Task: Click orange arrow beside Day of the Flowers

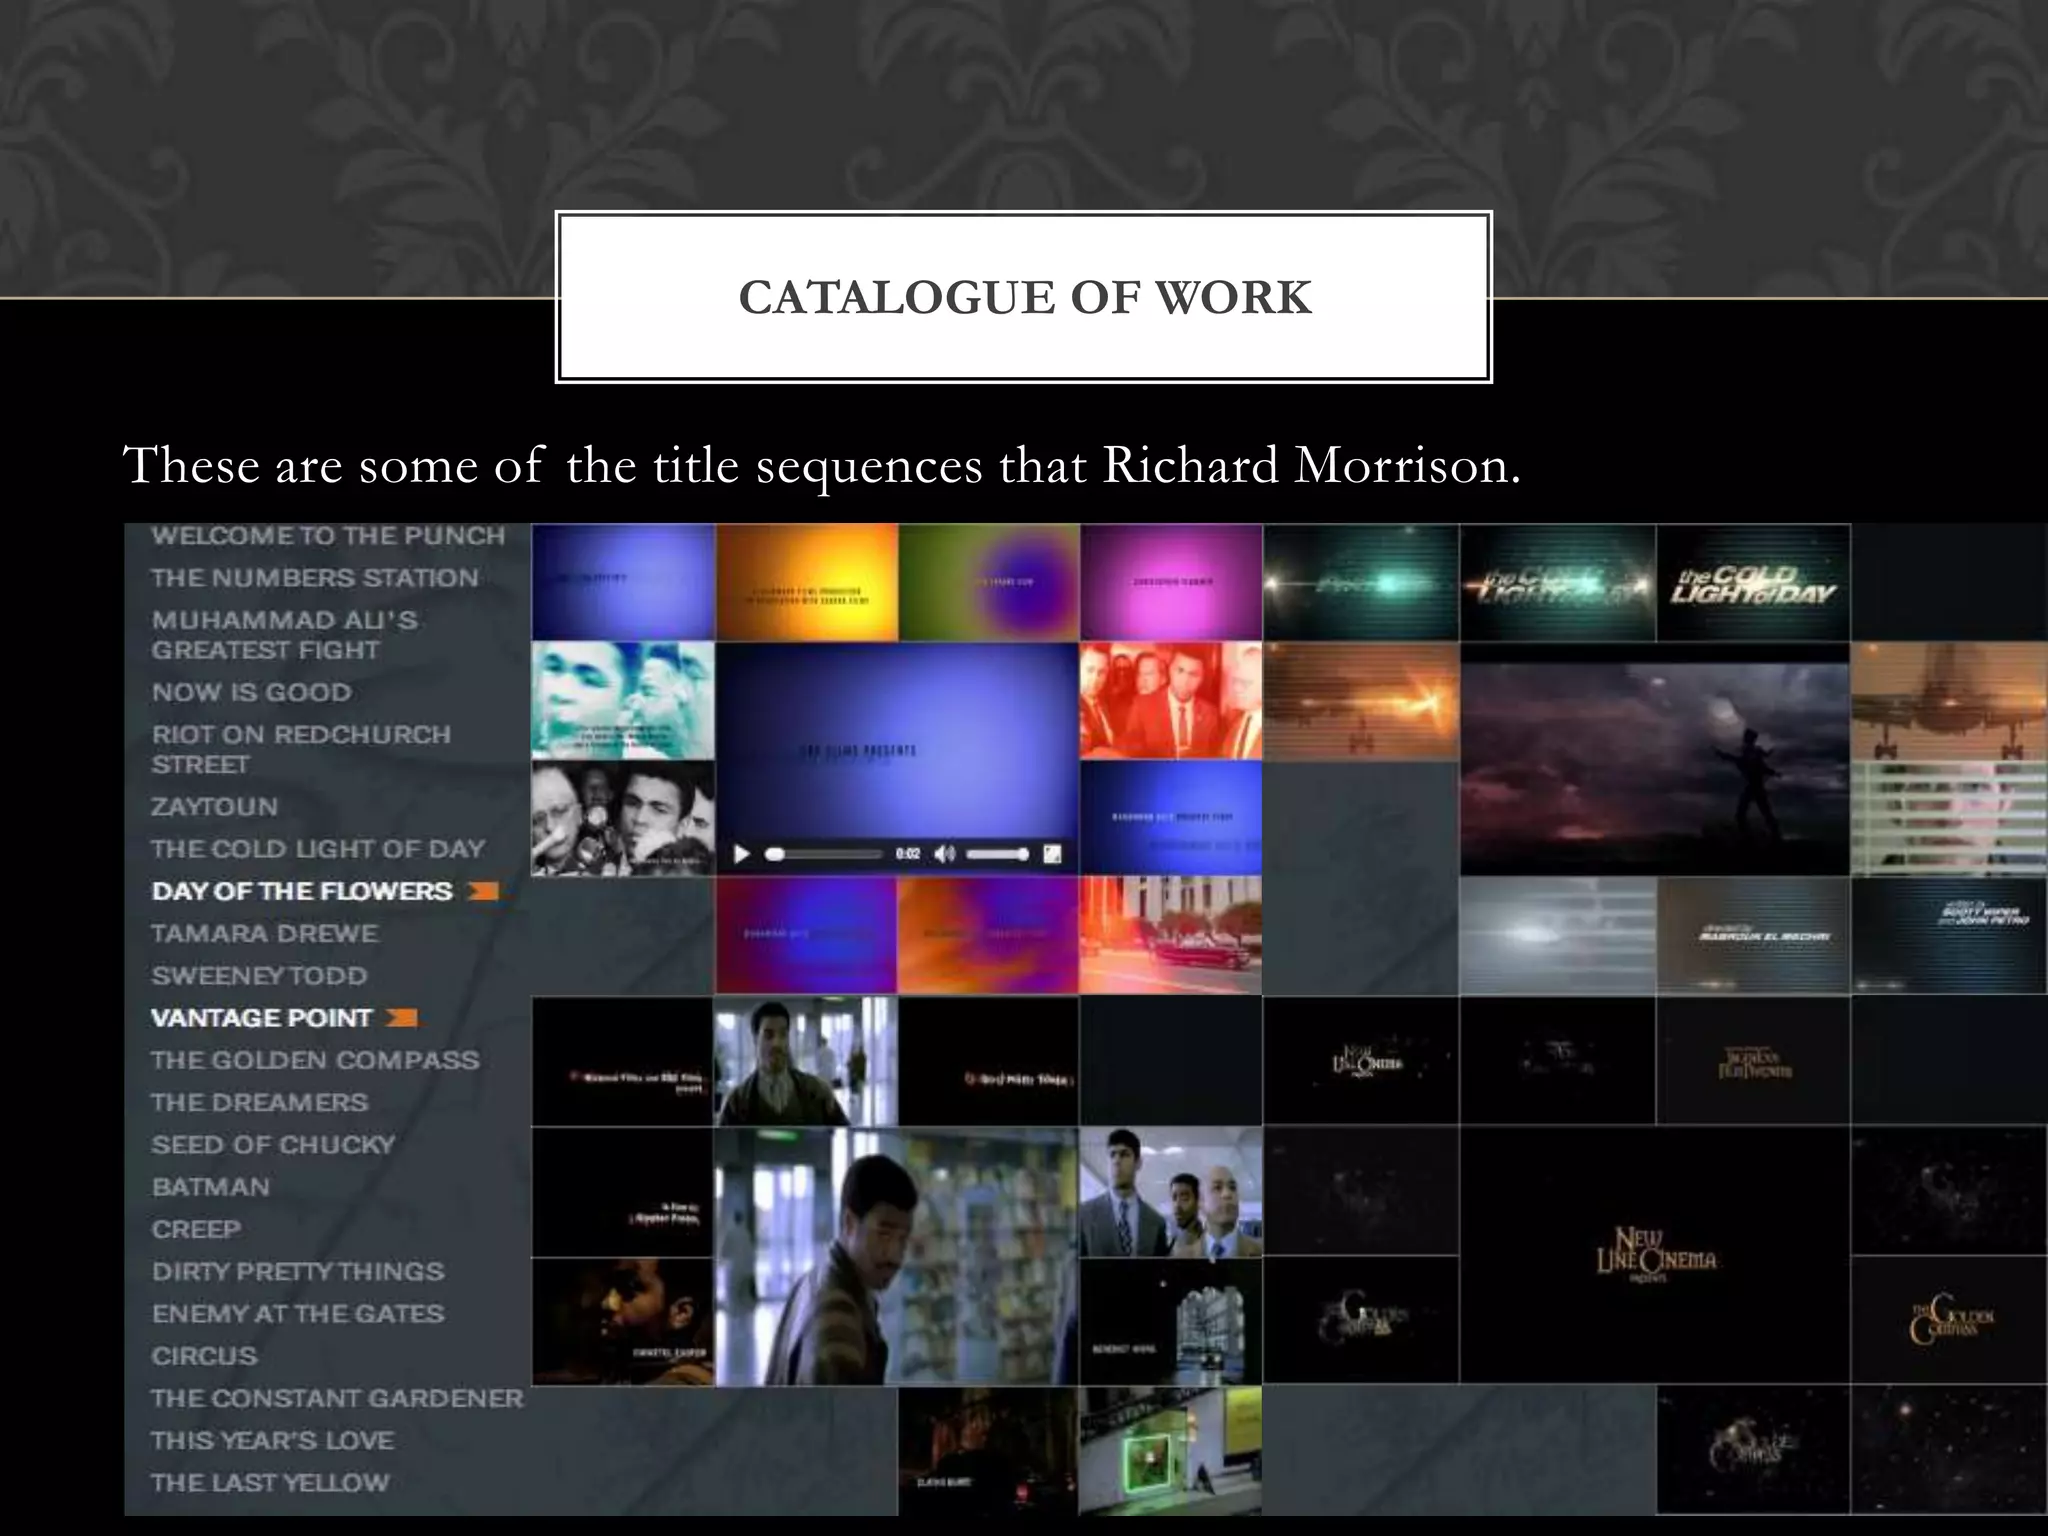Action: click(483, 891)
